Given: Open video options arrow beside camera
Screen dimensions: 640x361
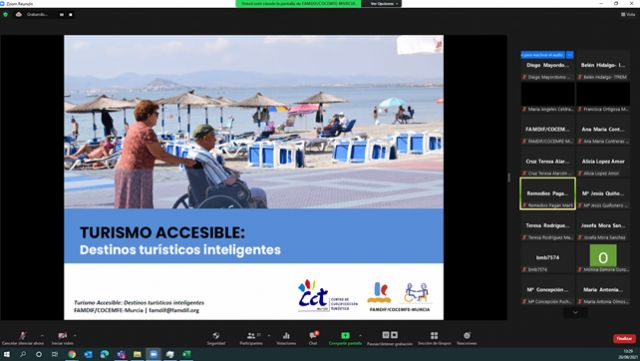Looking at the screenshot, I should click(x=74, y=335).
